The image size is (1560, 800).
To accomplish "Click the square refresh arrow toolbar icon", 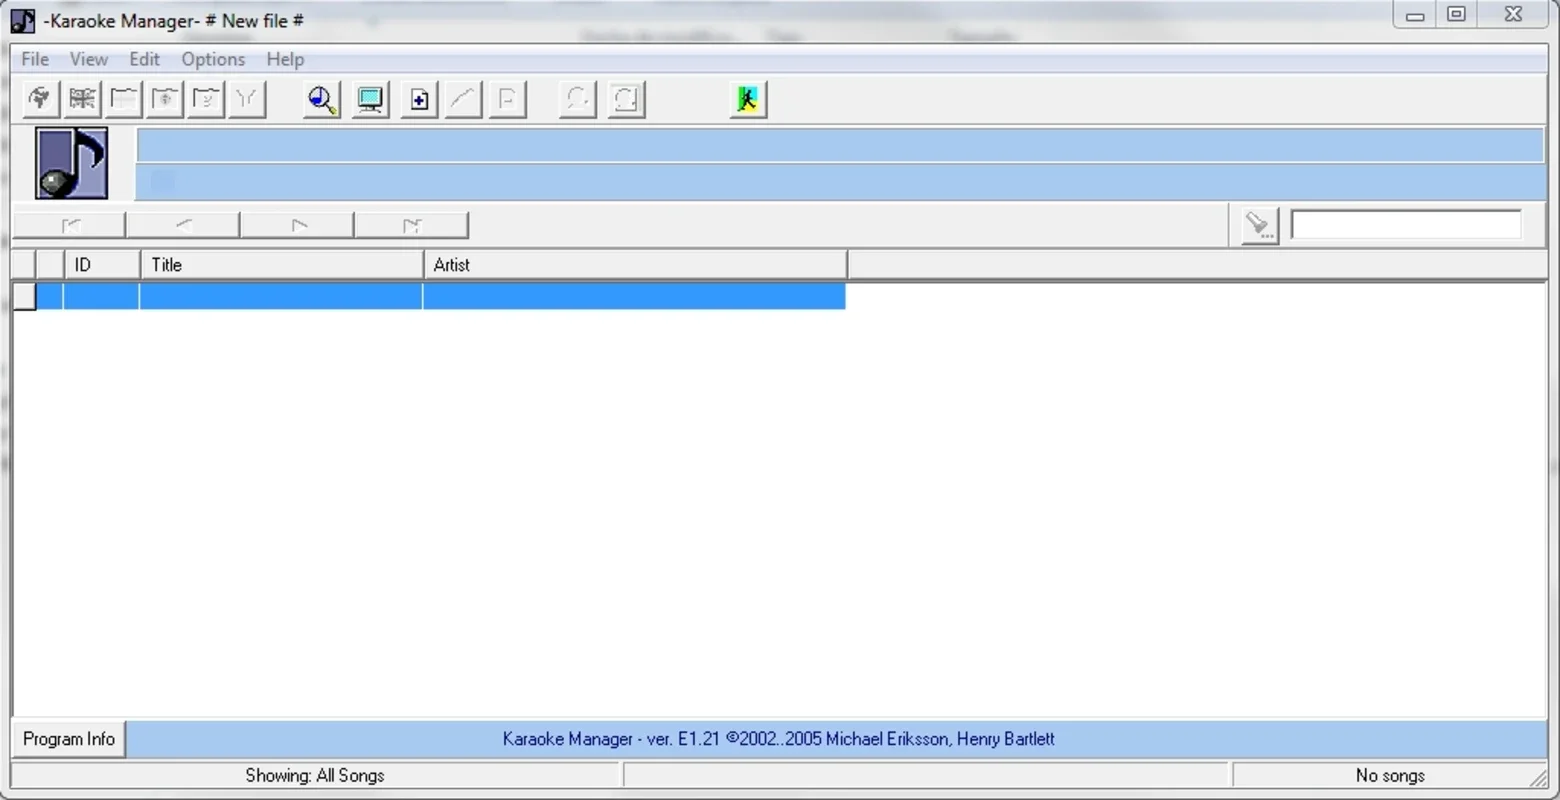I will click(x=626, y=99).
